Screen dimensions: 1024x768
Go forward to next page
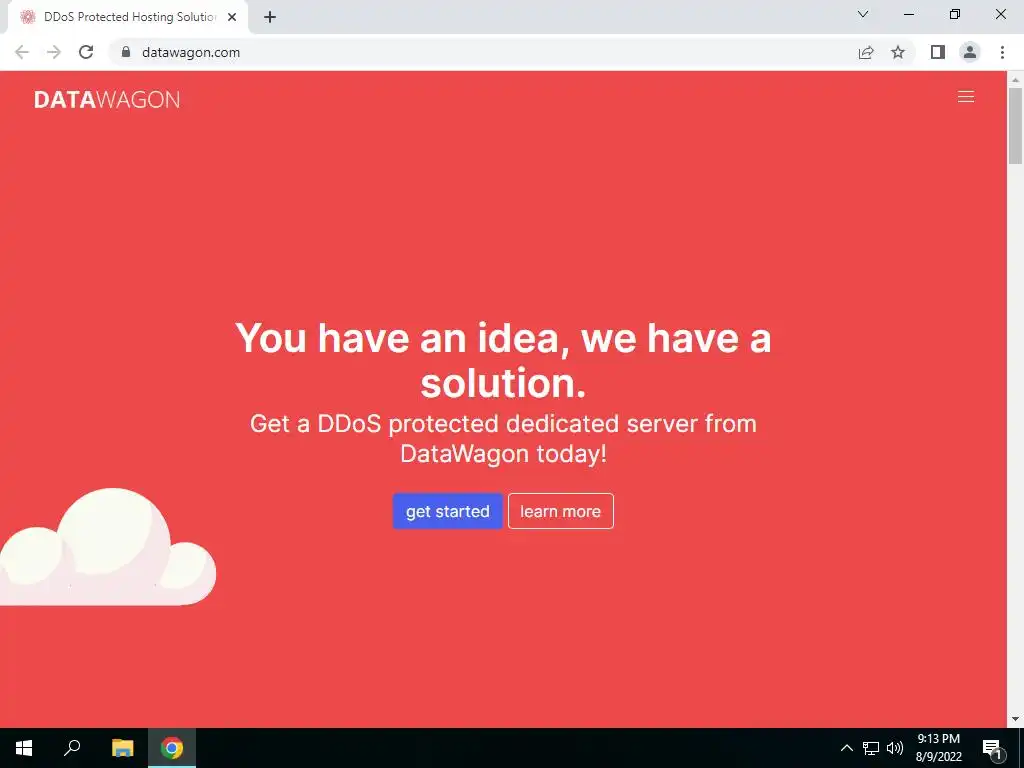coord(54,52)
